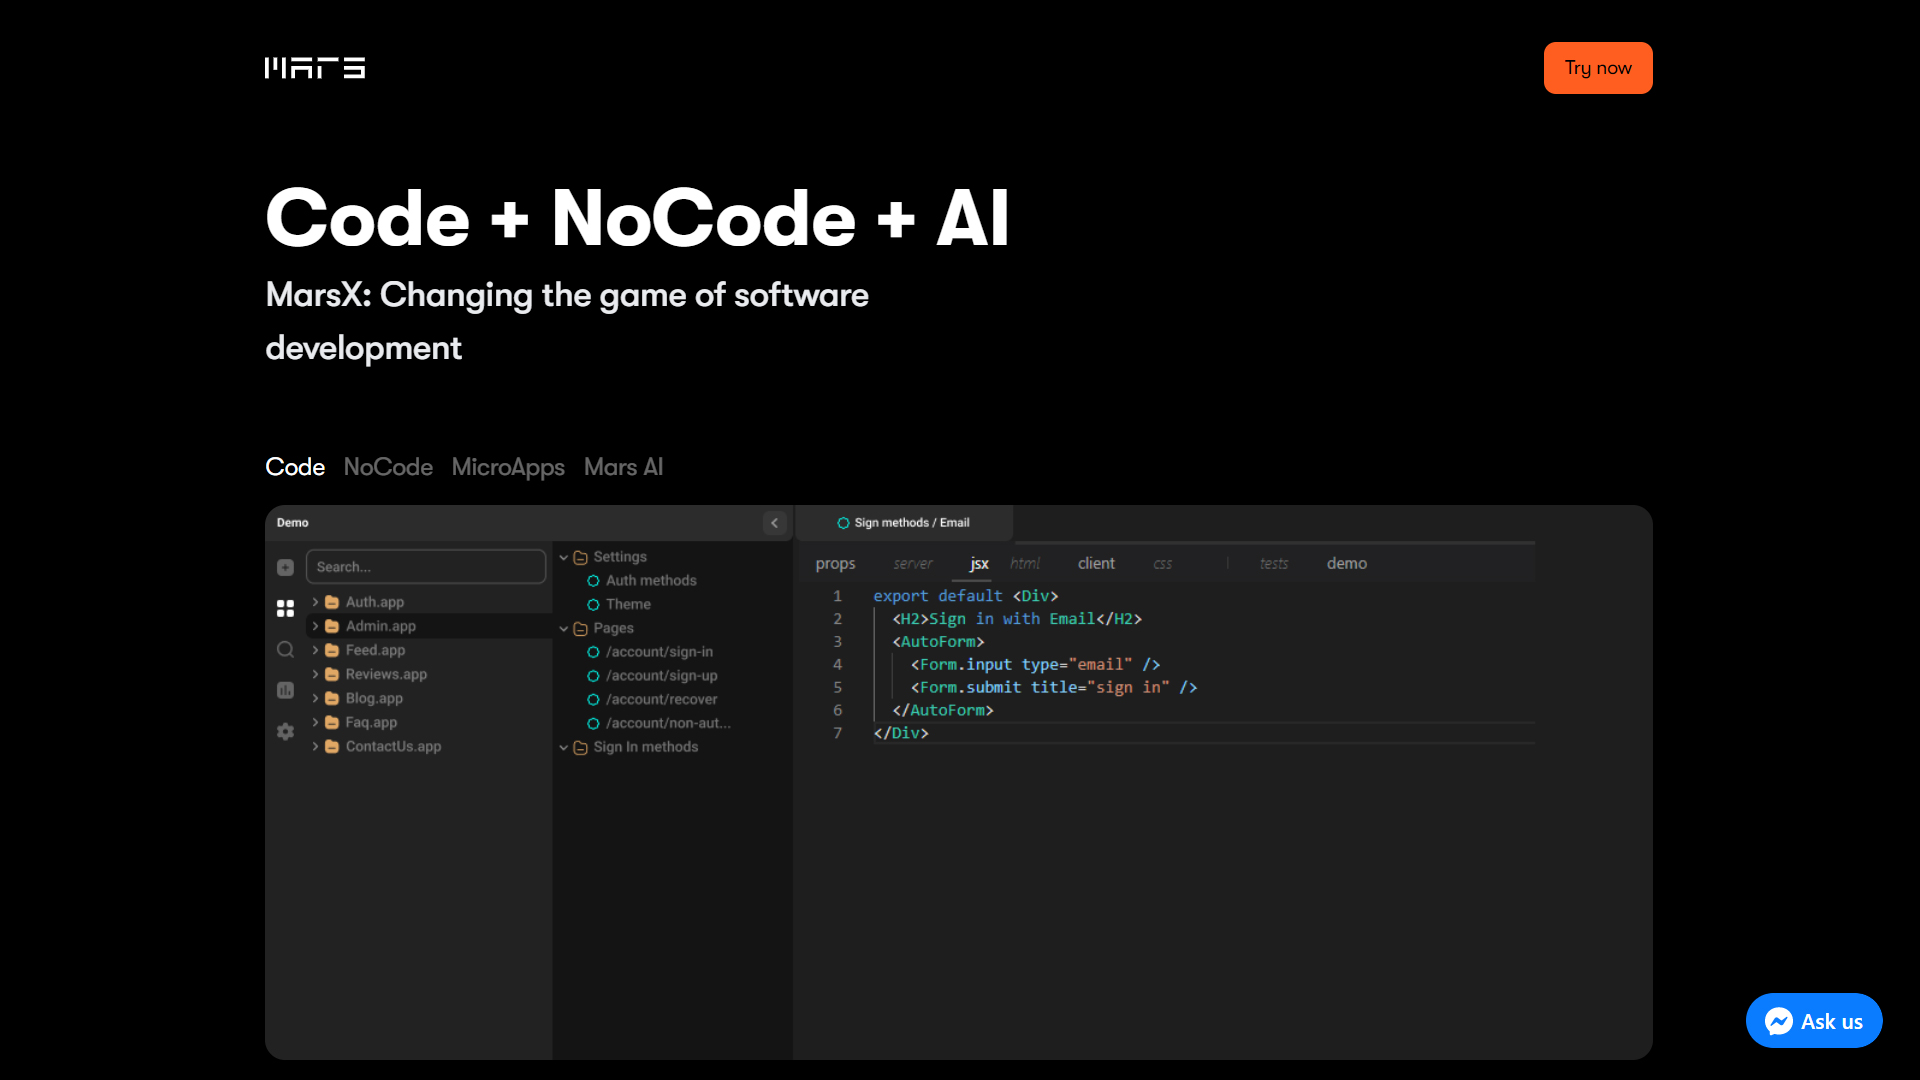This screenshot has width=1920, height=1080.
Task: Expand the Blog.app folder chevron
Action: [315, 698]
